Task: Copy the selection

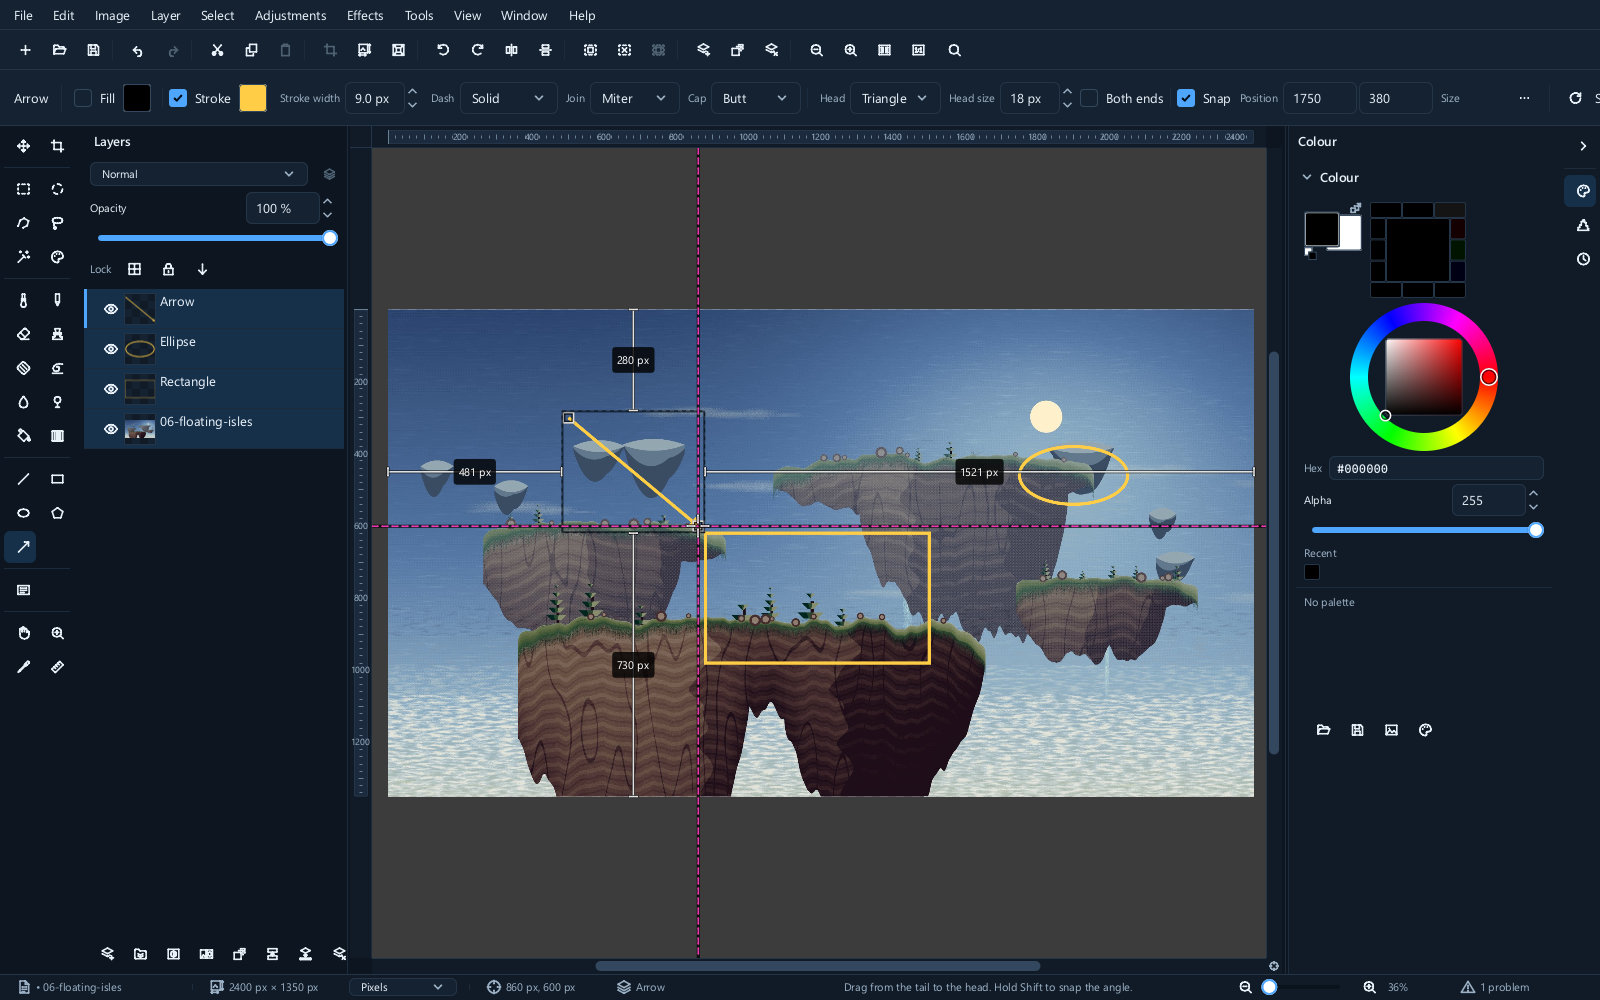Action: pyautogui.click(x=251, y=50)
